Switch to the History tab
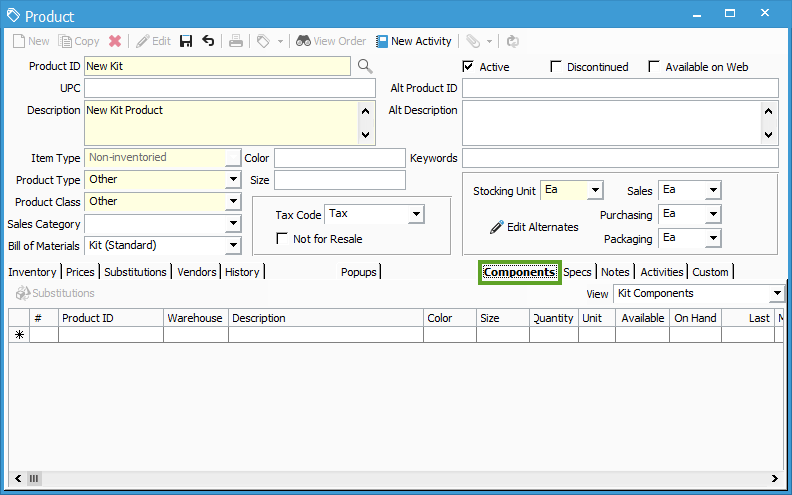Viewport: 792px width, 495px height. 242,272
